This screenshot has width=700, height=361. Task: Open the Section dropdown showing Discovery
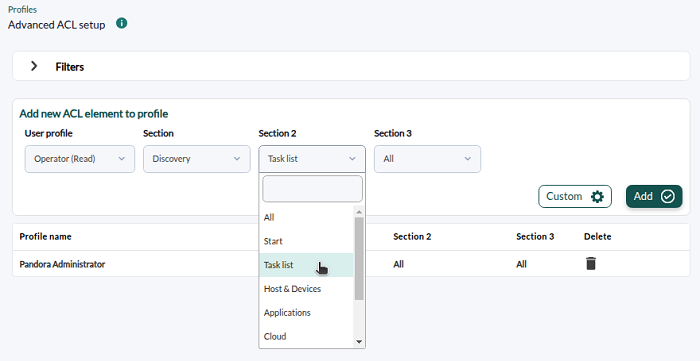(196, 159)
